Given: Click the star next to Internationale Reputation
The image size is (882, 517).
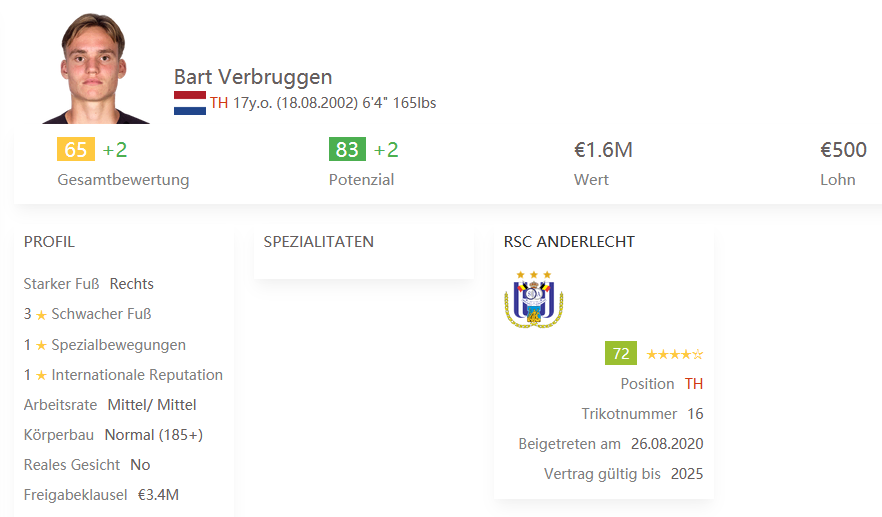Looking at the screenshot, I should coord(41,375).
